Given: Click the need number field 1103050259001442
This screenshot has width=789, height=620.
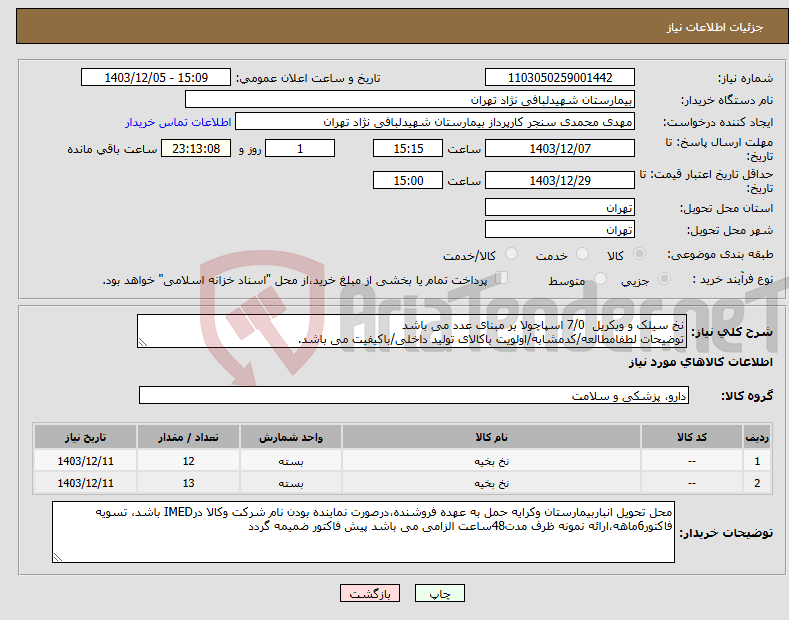Looking at the screenshot, I should 560,78.
